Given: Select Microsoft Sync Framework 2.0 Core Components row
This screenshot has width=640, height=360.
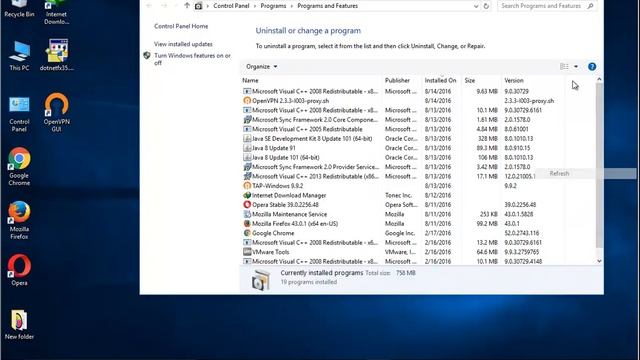Looking at the screenshot, I should point(402,120).
